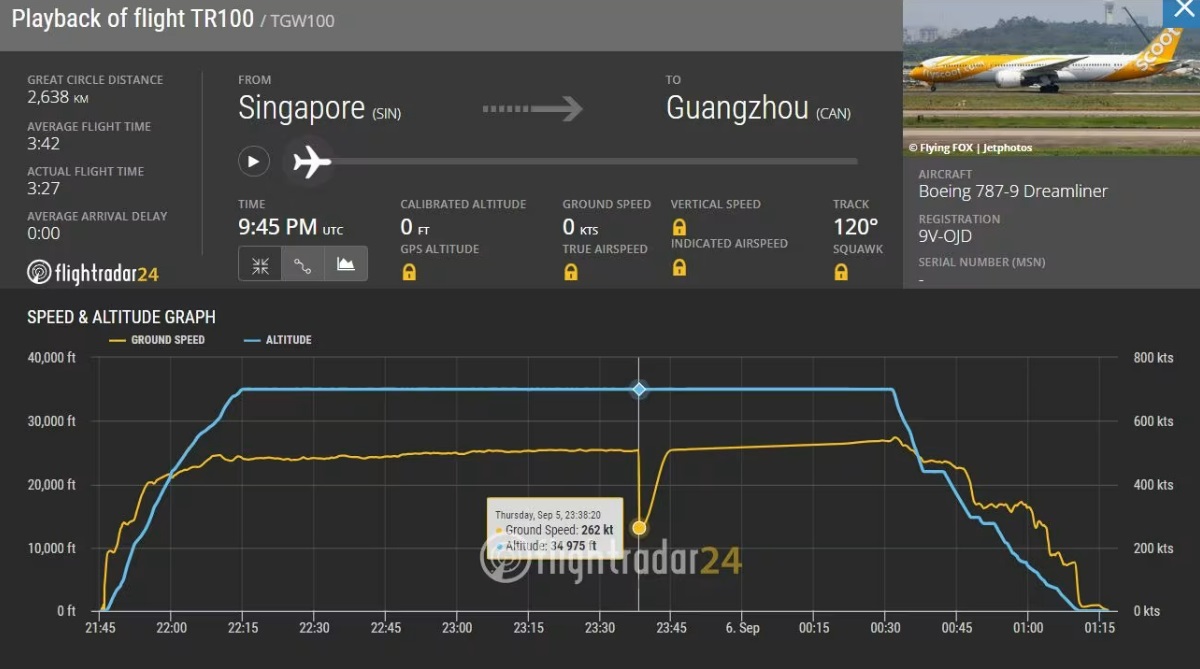Click the 23:45 label on time axis
This screenshot has height=669, width=1200.
(x=671, y=628)
